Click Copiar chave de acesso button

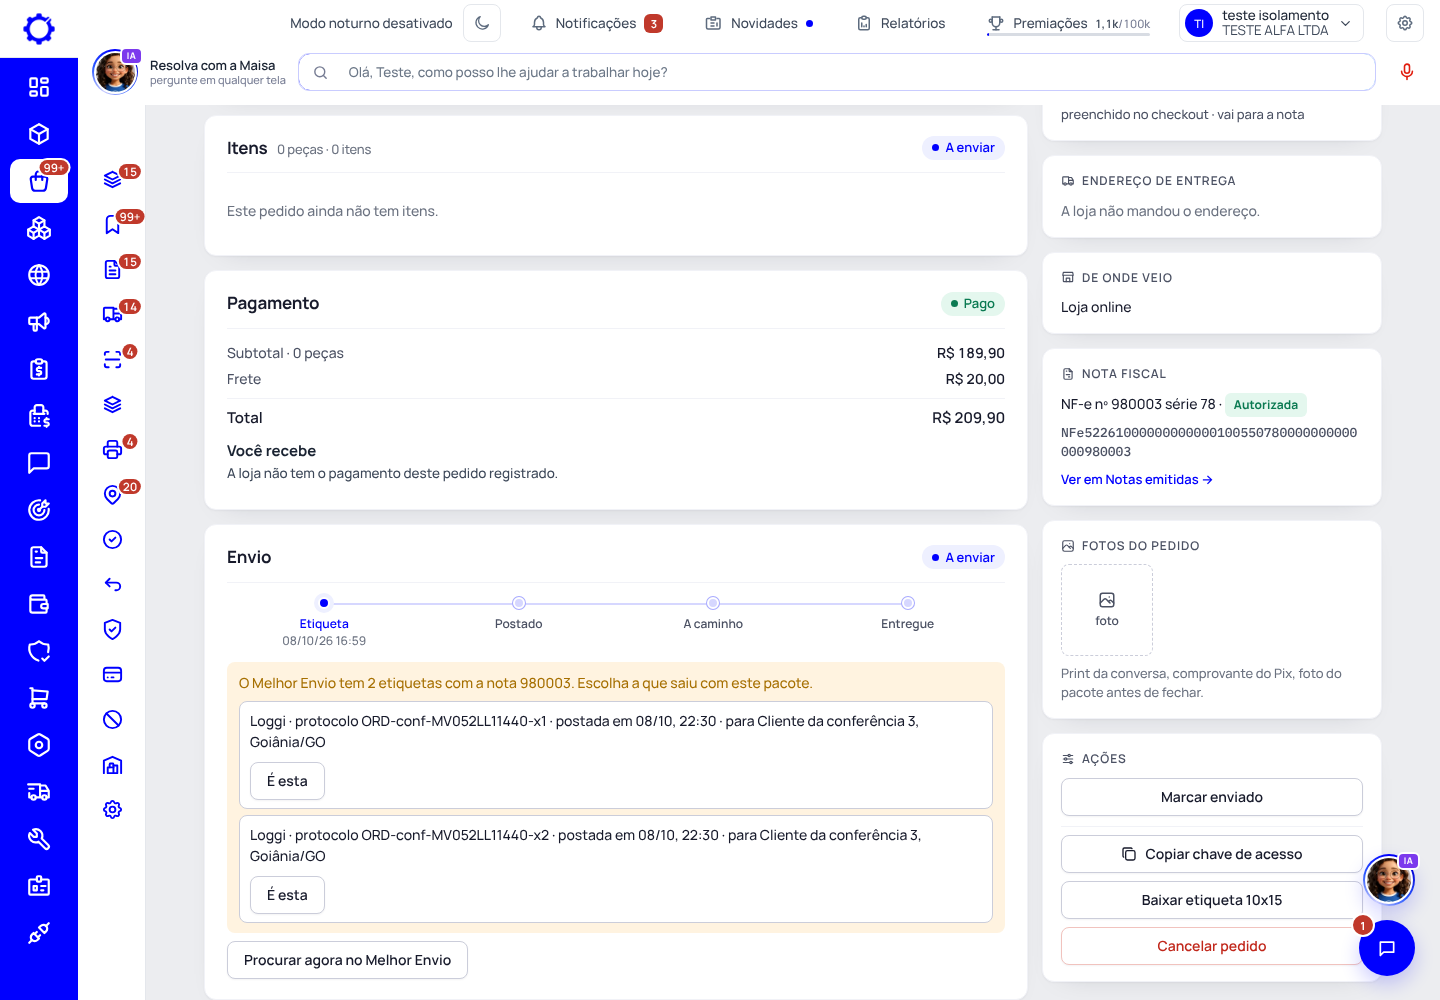coord(1212,854)
